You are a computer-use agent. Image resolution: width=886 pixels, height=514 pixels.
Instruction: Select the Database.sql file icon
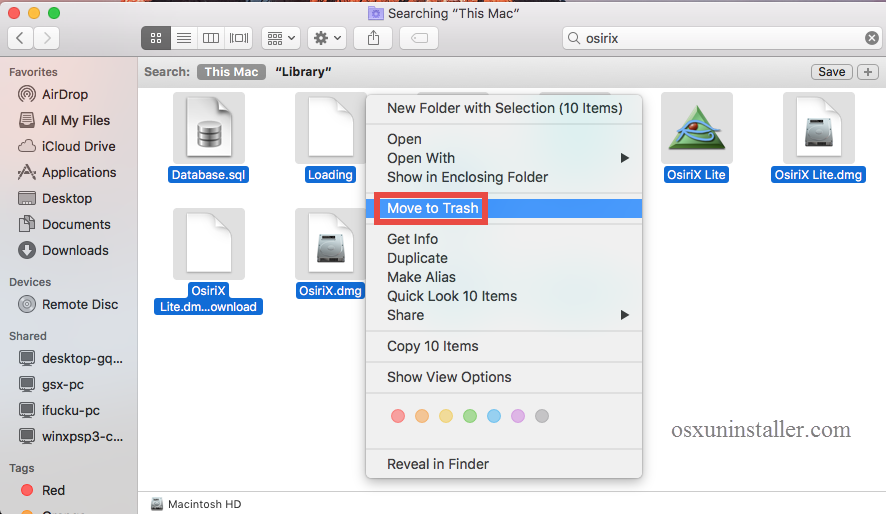pyautogui.click(x=209, y=128)
